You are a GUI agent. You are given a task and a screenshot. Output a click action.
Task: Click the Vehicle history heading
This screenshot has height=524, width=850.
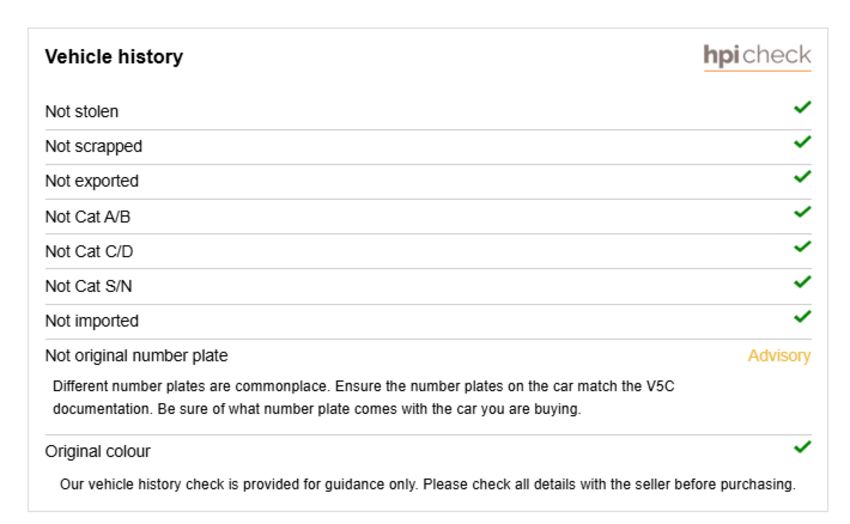coord(114,56)
